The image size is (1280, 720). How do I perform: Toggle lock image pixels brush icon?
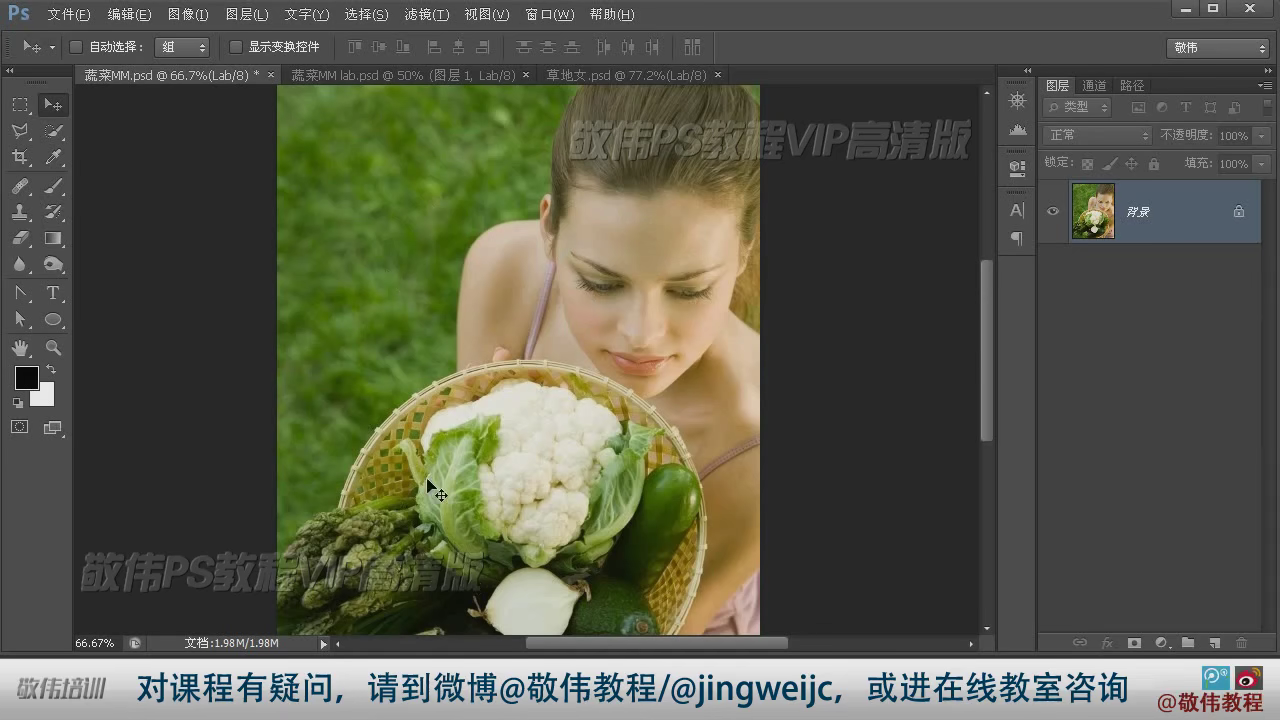(x=1110, y=164)
